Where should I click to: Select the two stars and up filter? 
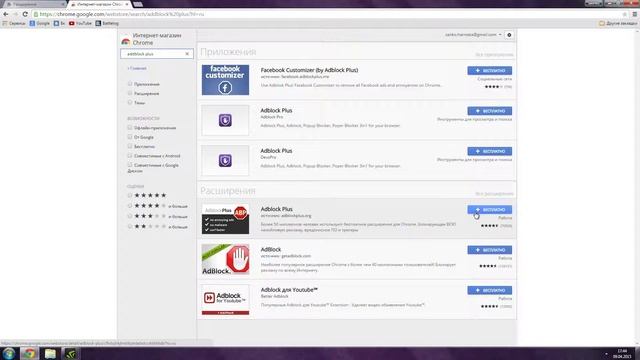(130, 226)
